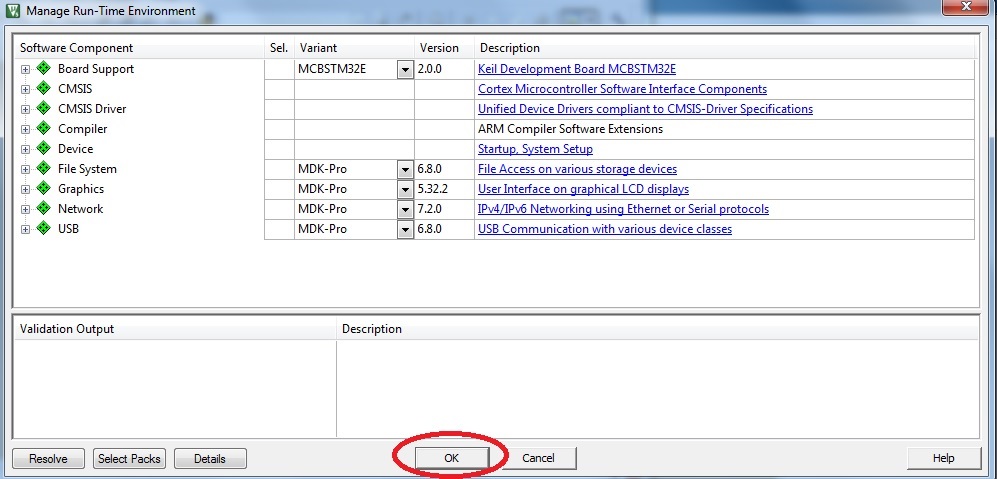Click Board Support version 2.0.0 cell
The image size is (997, 479).
click(444, 69)
